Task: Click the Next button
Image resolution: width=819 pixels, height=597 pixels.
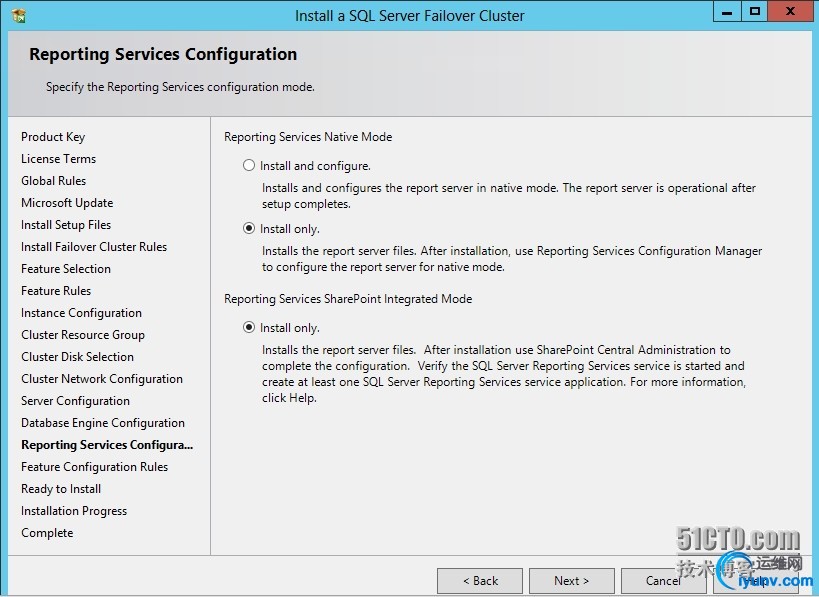Action: point(571,581)
